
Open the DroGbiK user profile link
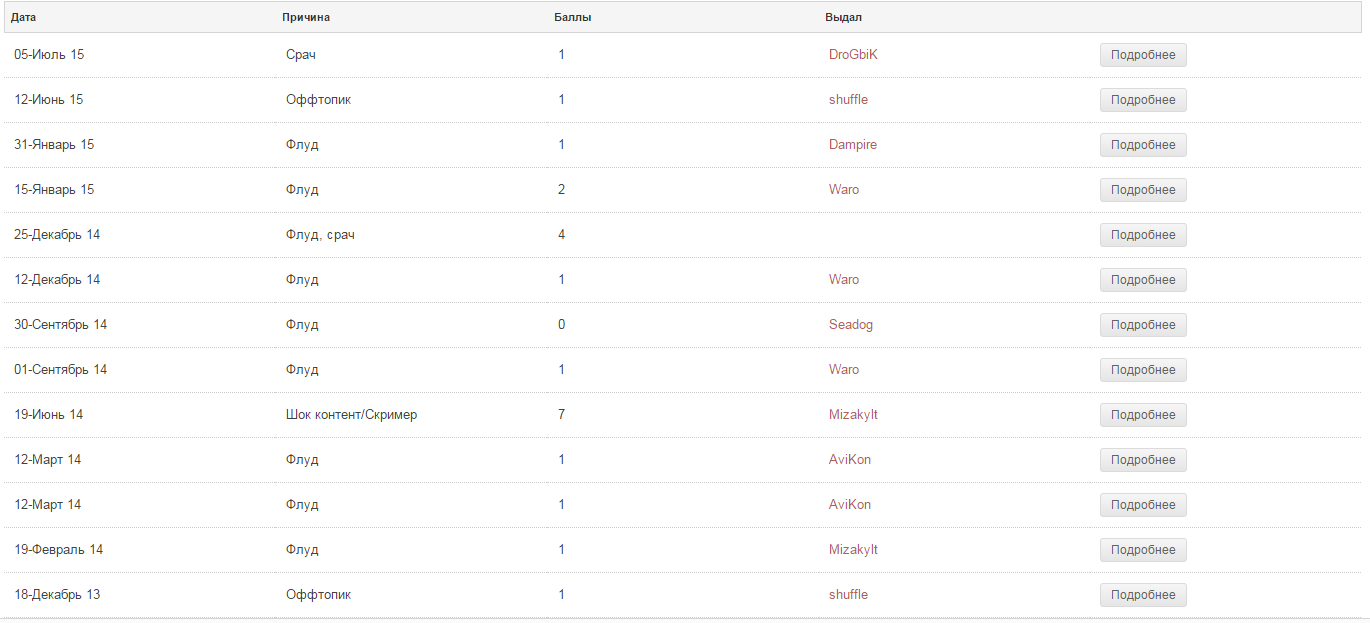(853, 55)
